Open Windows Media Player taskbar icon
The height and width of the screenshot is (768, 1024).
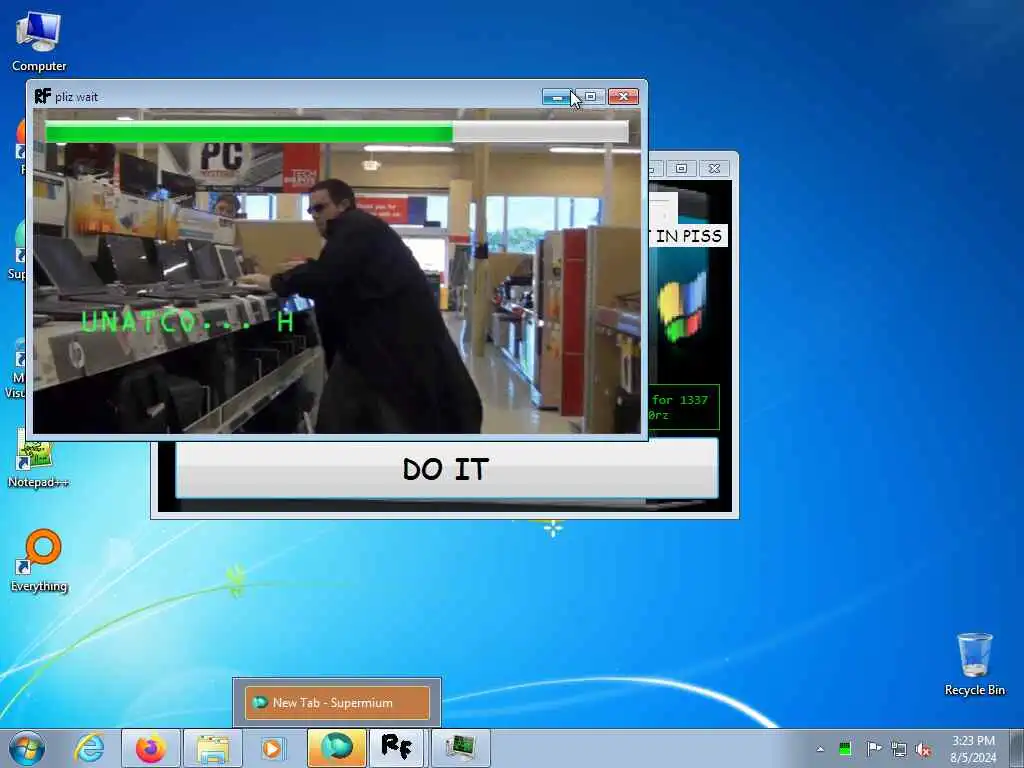click(273, 748)
